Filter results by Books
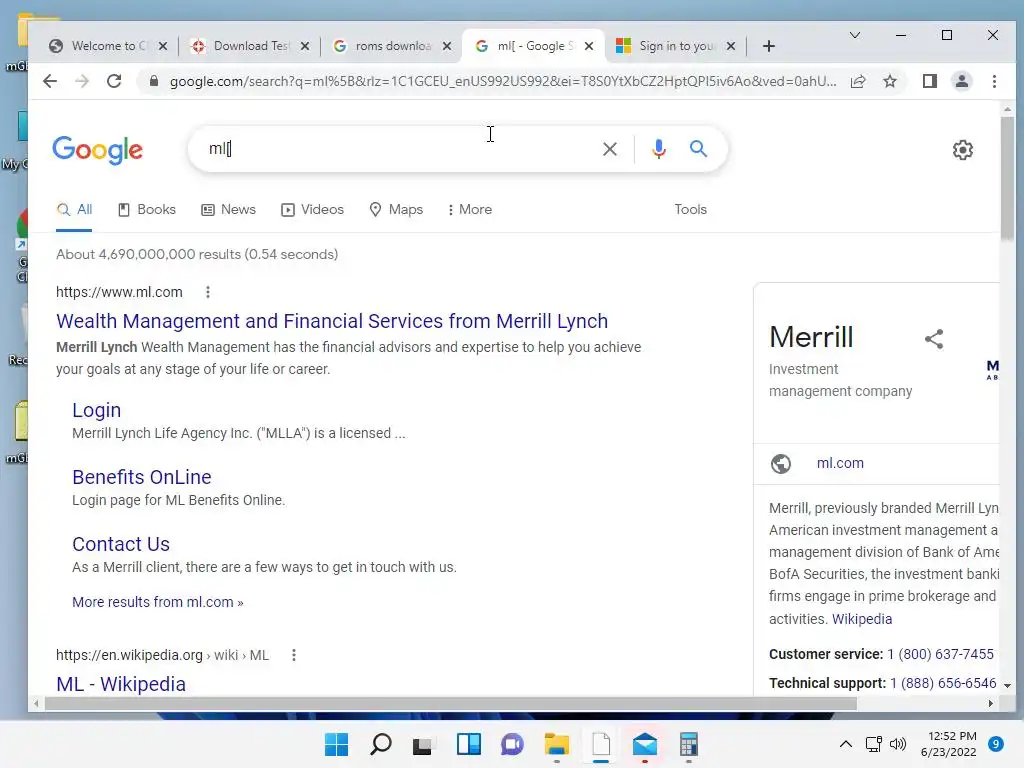Screen dimensions: 1024x768 coord(146,210)
